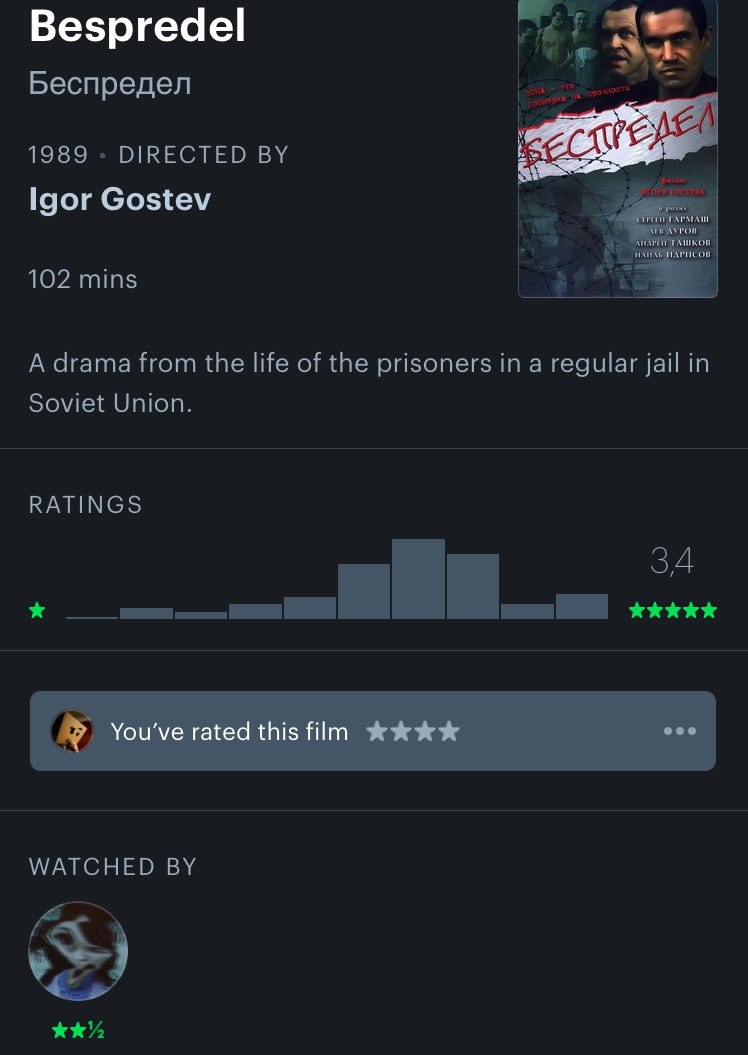748x1055 pixels.
Task: Tap the friend's two-and-a-half star rating
Action: pos(78,1030)
